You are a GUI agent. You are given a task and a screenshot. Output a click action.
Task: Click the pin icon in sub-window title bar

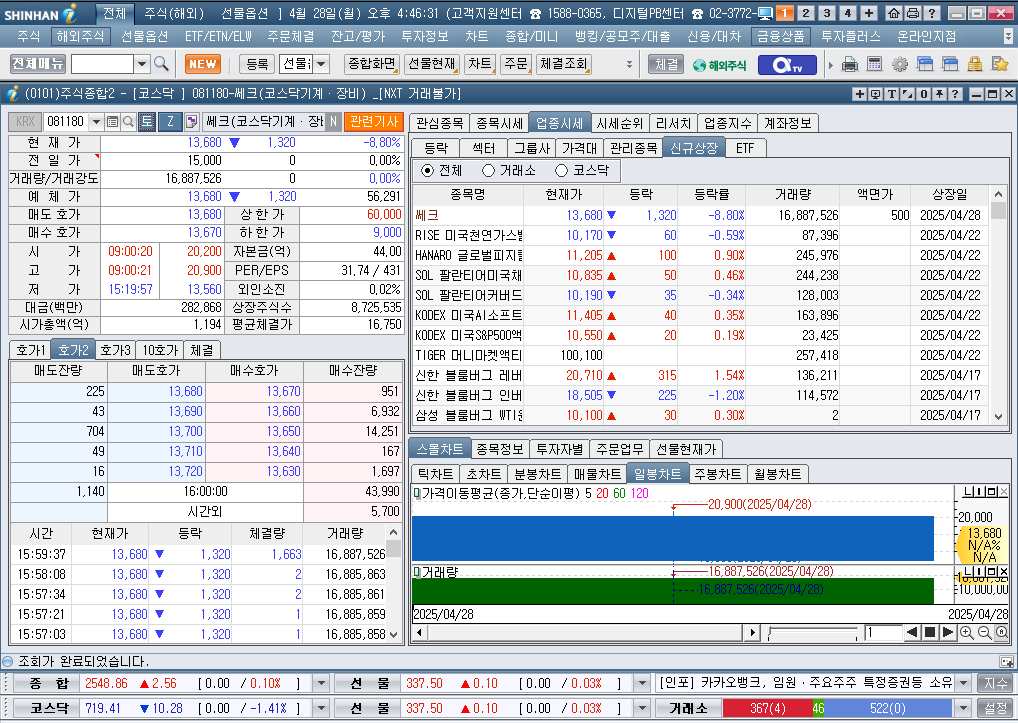(939, 94)
